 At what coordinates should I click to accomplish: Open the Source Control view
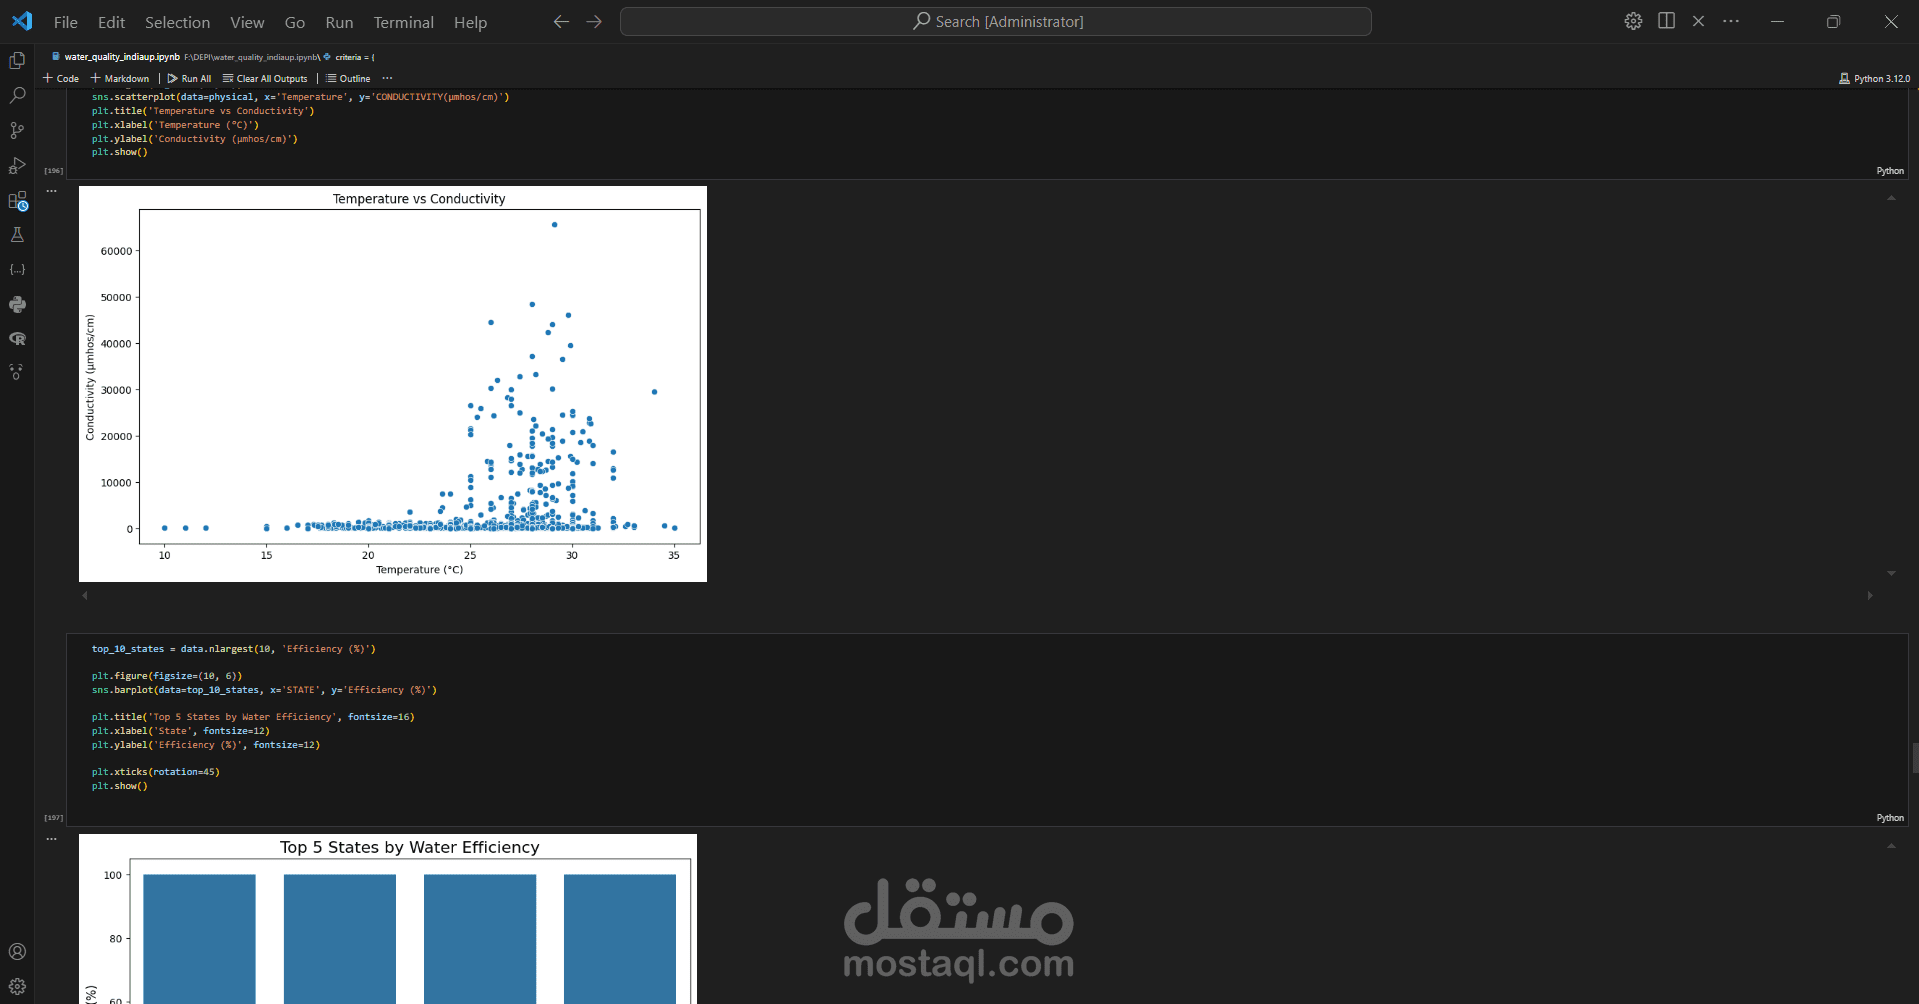17,130
